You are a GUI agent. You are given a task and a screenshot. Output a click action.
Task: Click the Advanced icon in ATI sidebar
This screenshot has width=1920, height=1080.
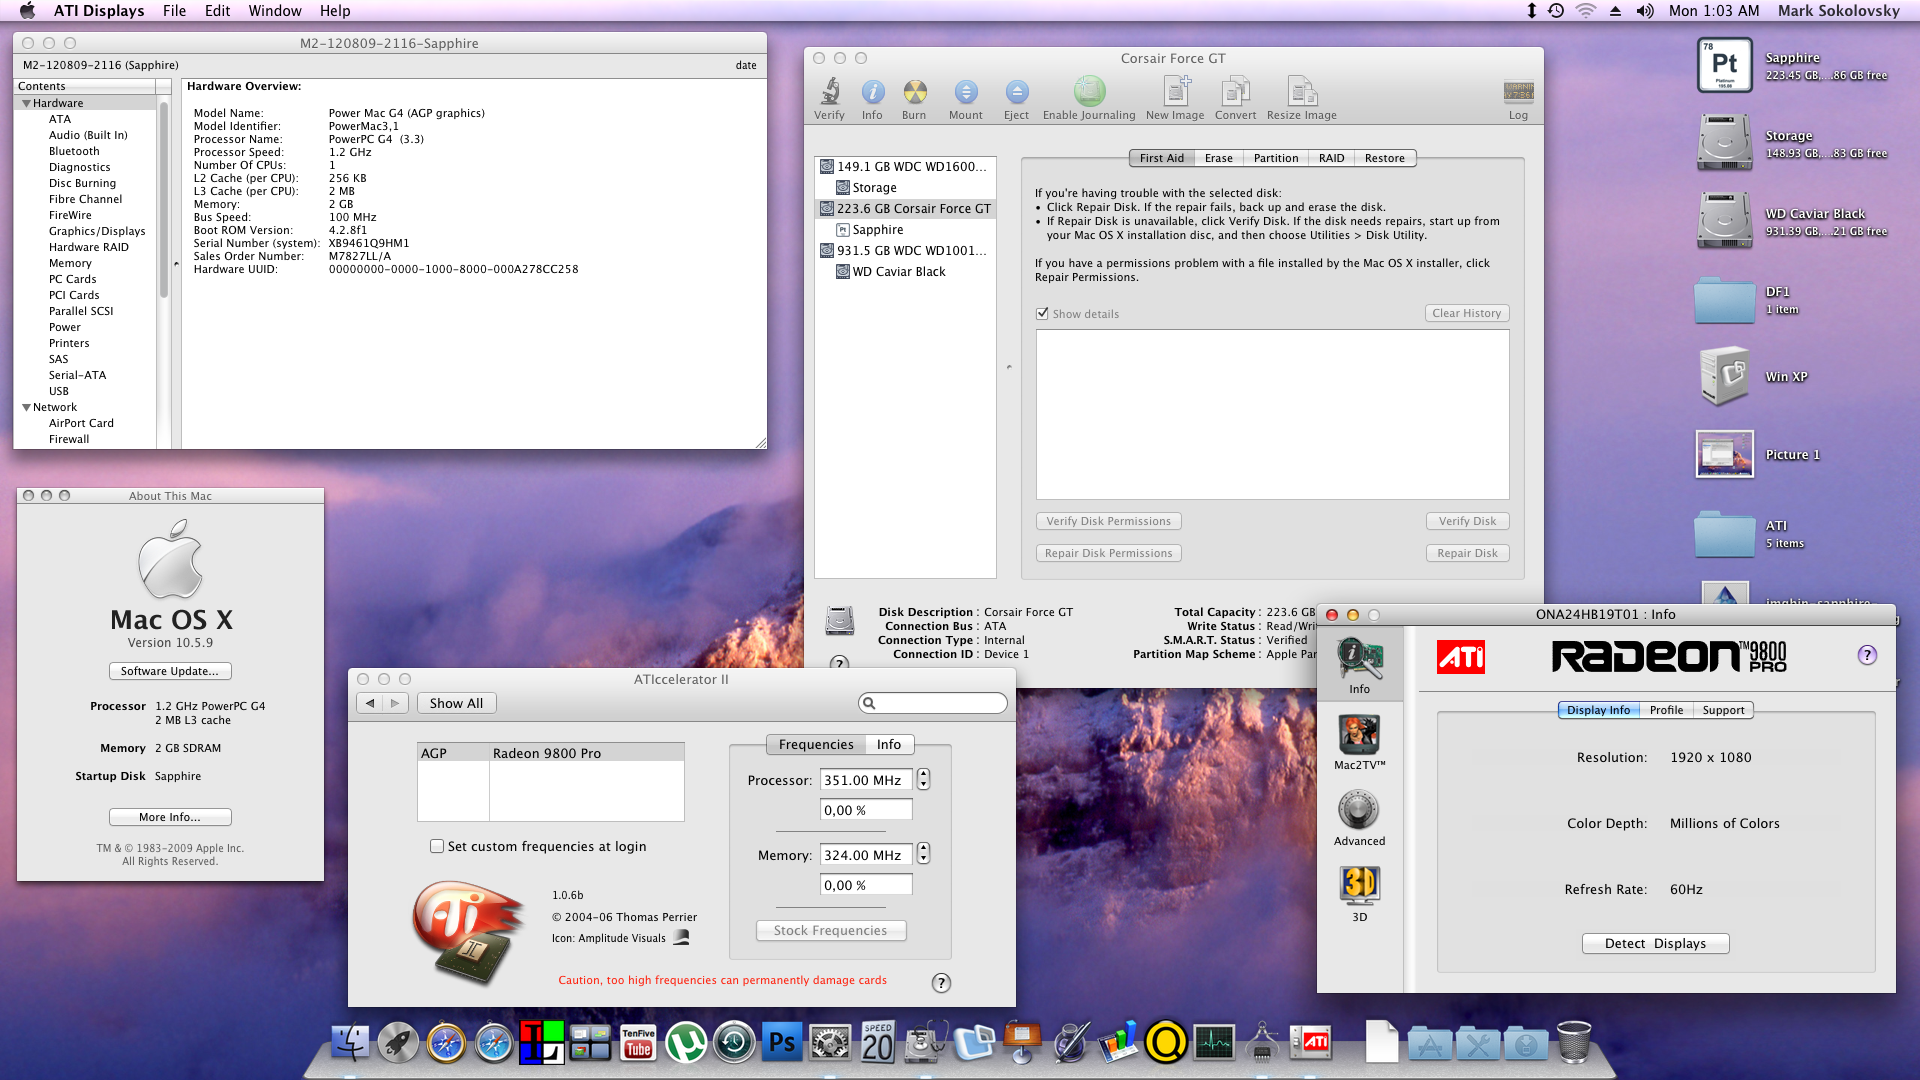(1359, 810)
